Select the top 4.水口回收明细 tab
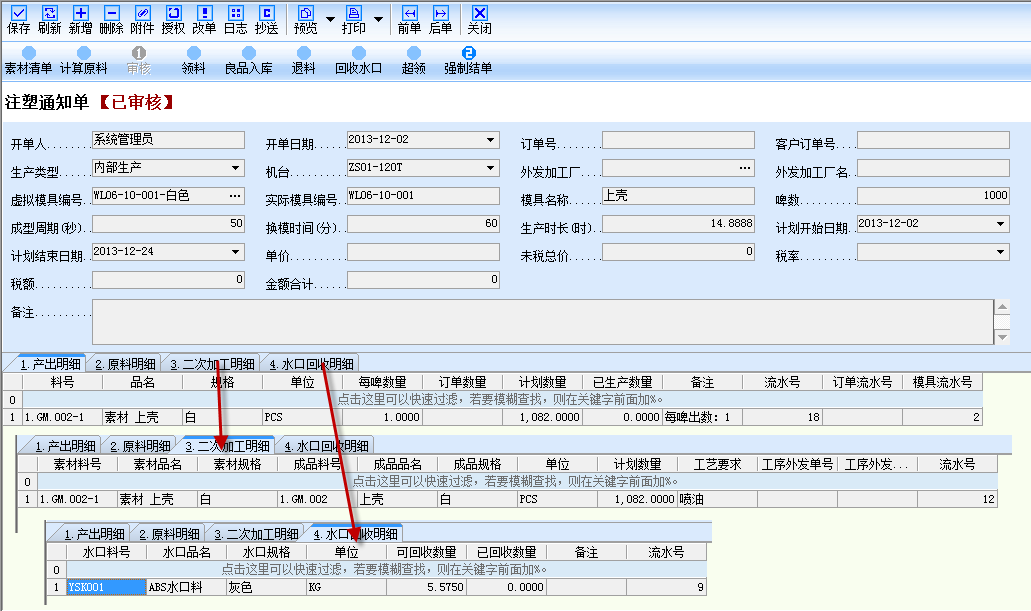This screenshot has width=1031, height=611. pos(311,364)
